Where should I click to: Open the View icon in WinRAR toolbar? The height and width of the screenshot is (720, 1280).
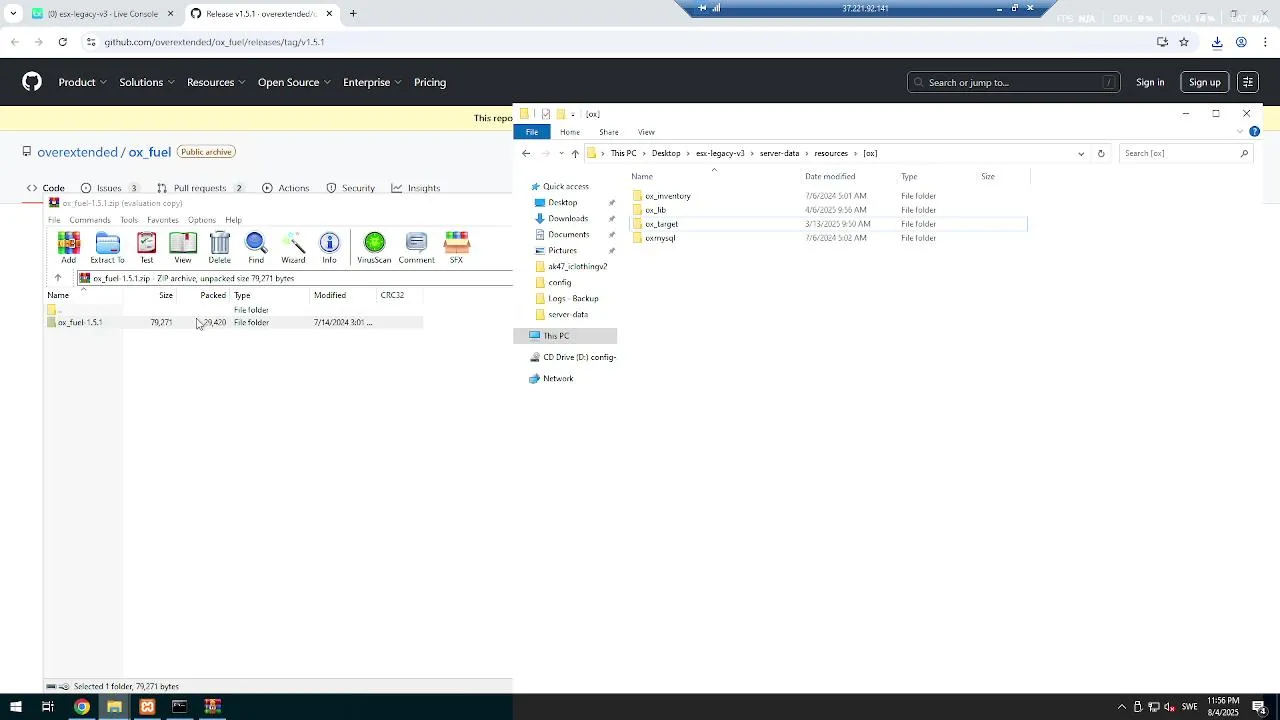183,247
